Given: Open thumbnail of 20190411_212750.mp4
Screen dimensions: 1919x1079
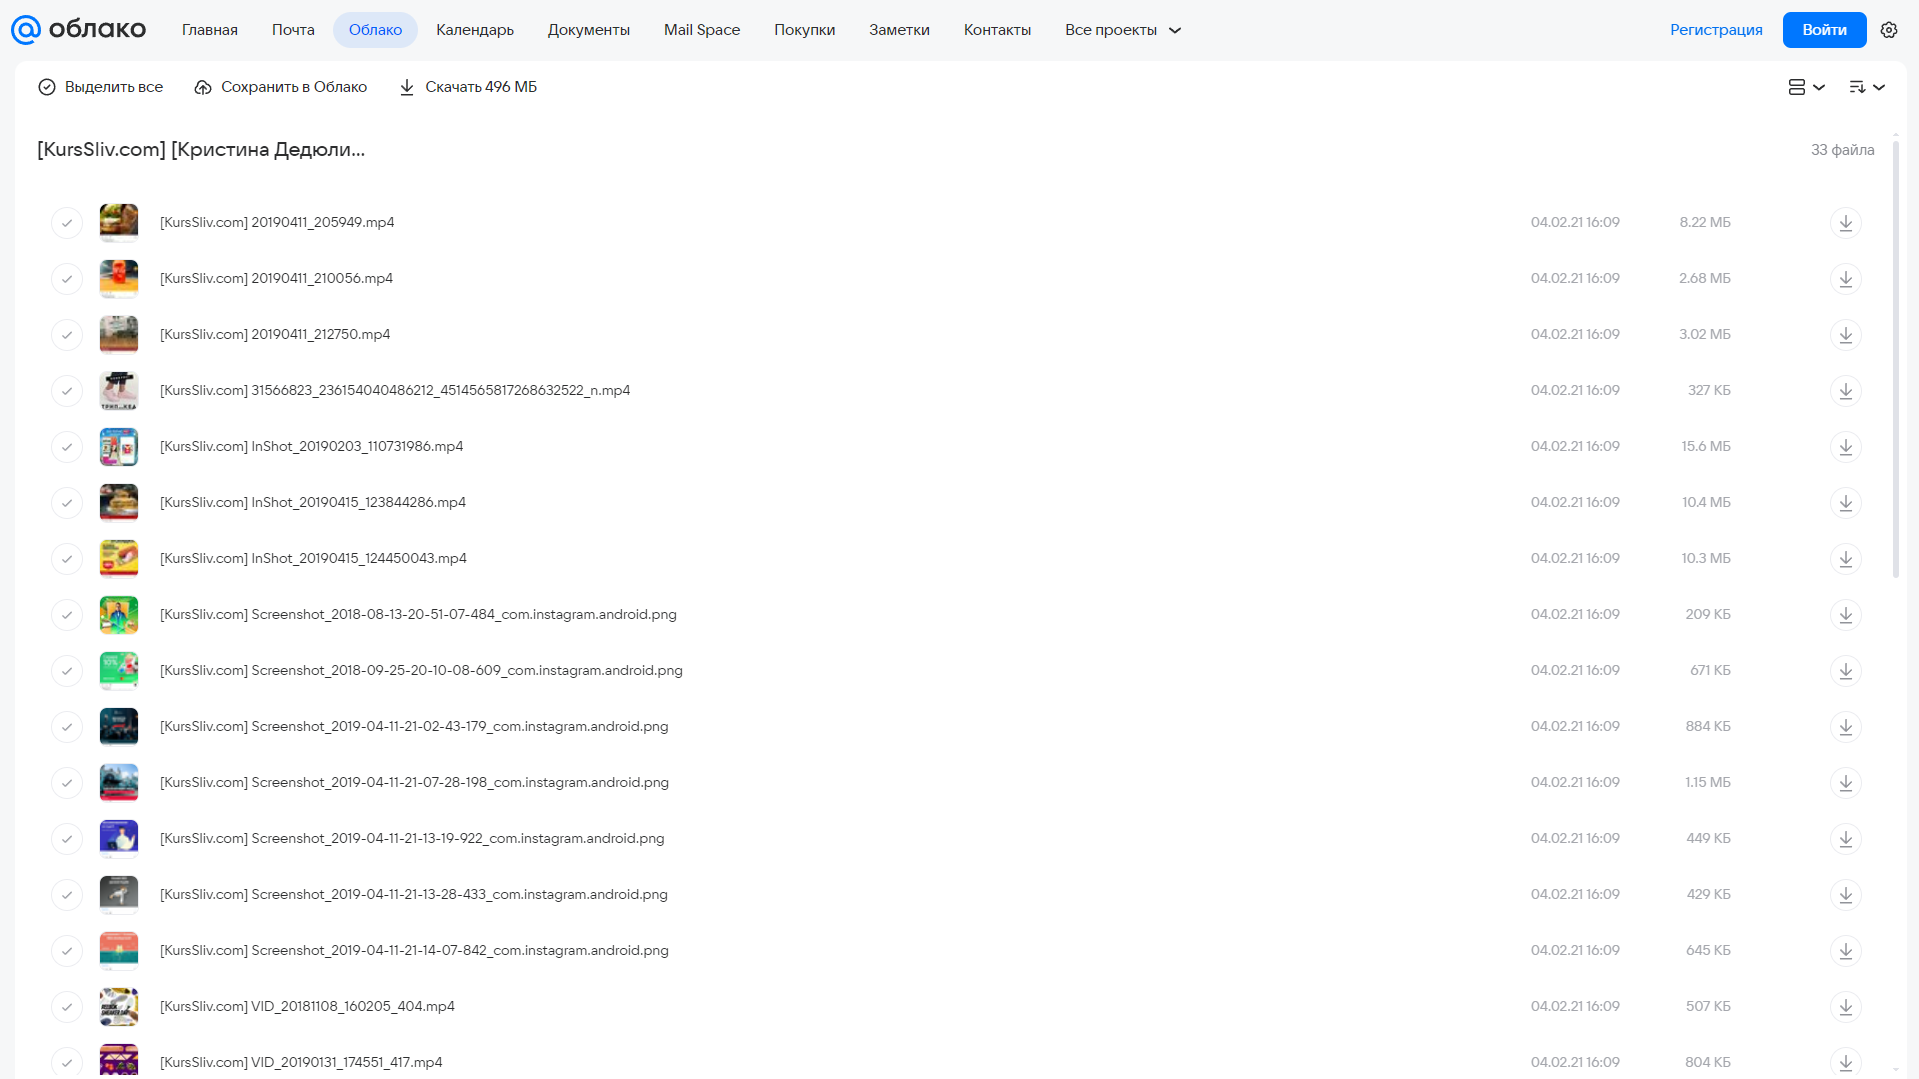Looking at the screenshot, I should point(119,334).
